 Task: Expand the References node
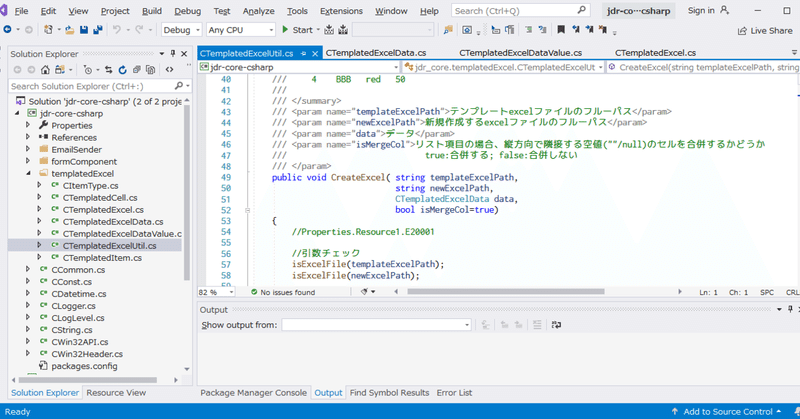pyautogui.click(x=29, y=137)
